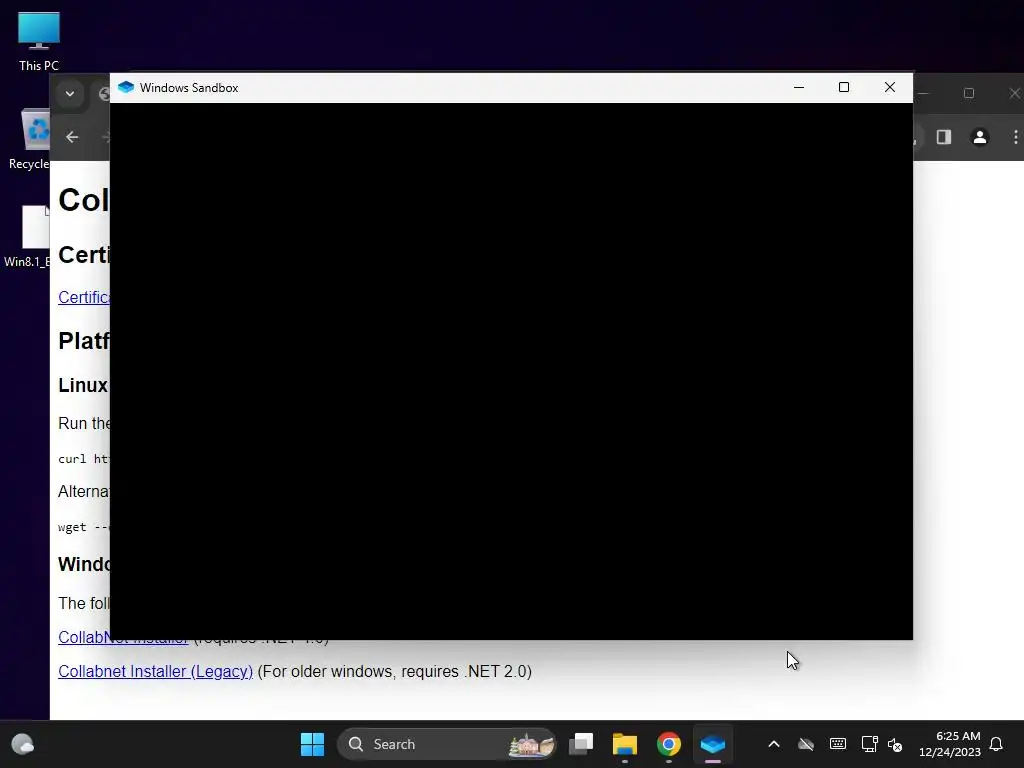Select Windows Sandbox taskbar icon
The image size is (1024, 768).
(712, 744)
